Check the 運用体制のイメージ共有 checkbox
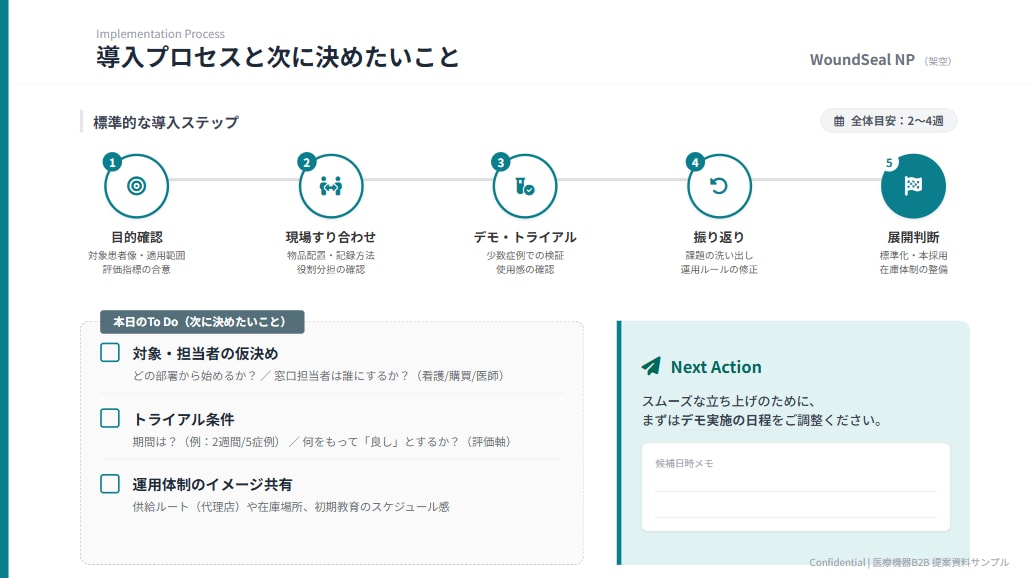The image size is (1032, 578). (x=110, y=484)
